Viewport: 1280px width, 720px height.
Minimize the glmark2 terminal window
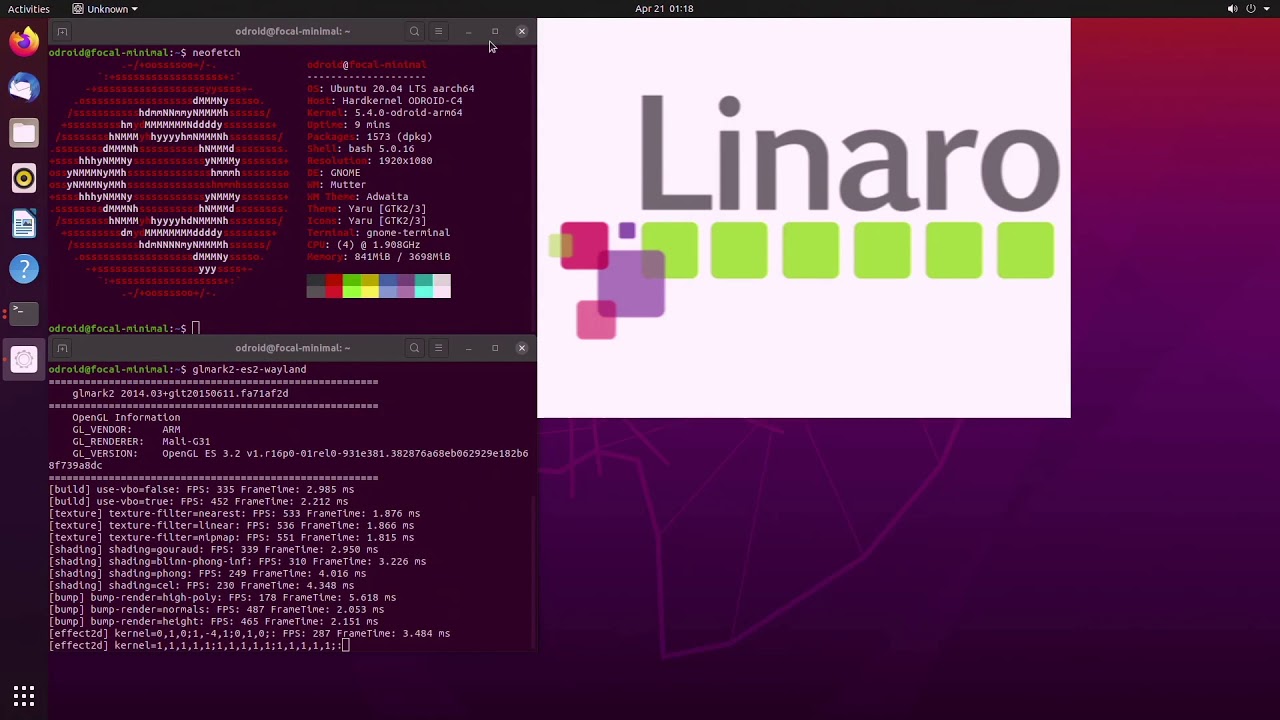point(468,348)
